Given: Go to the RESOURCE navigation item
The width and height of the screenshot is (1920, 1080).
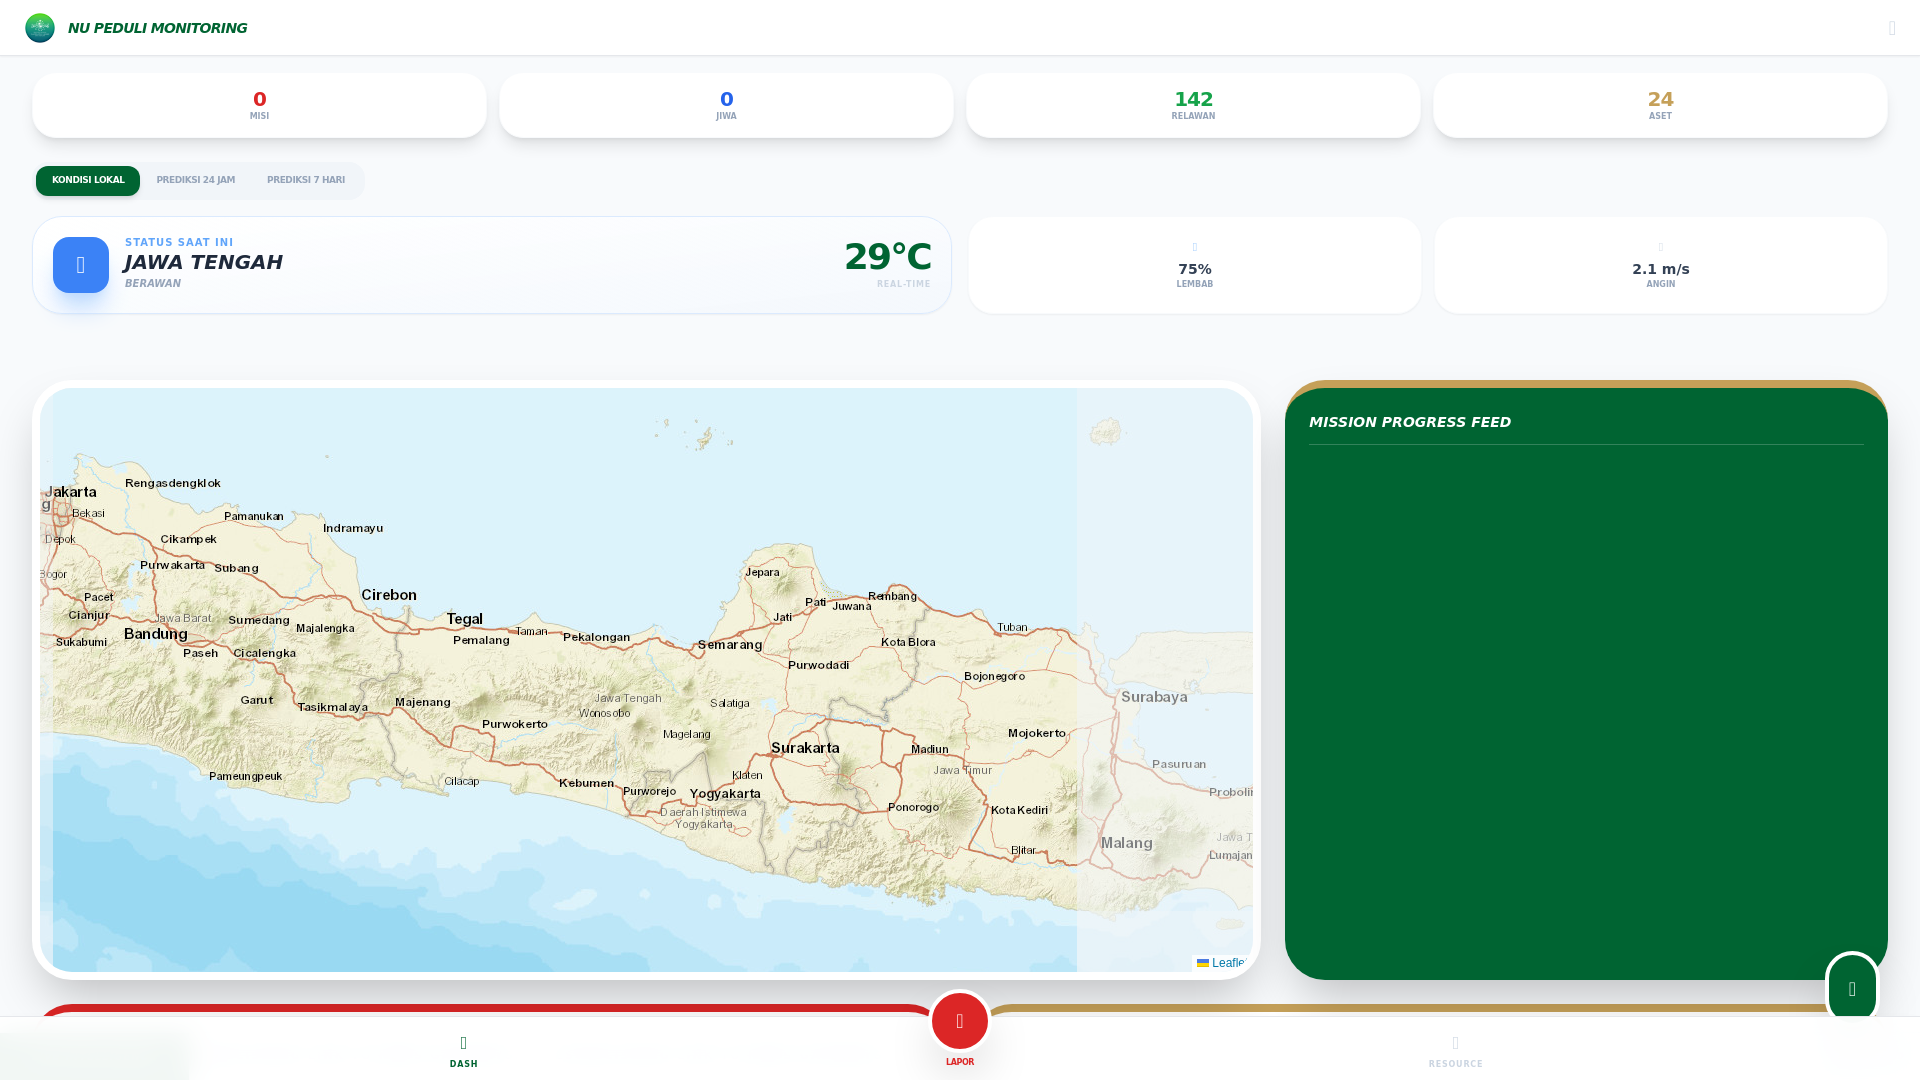Looking at the screenshot, I should (1456, 1051).
